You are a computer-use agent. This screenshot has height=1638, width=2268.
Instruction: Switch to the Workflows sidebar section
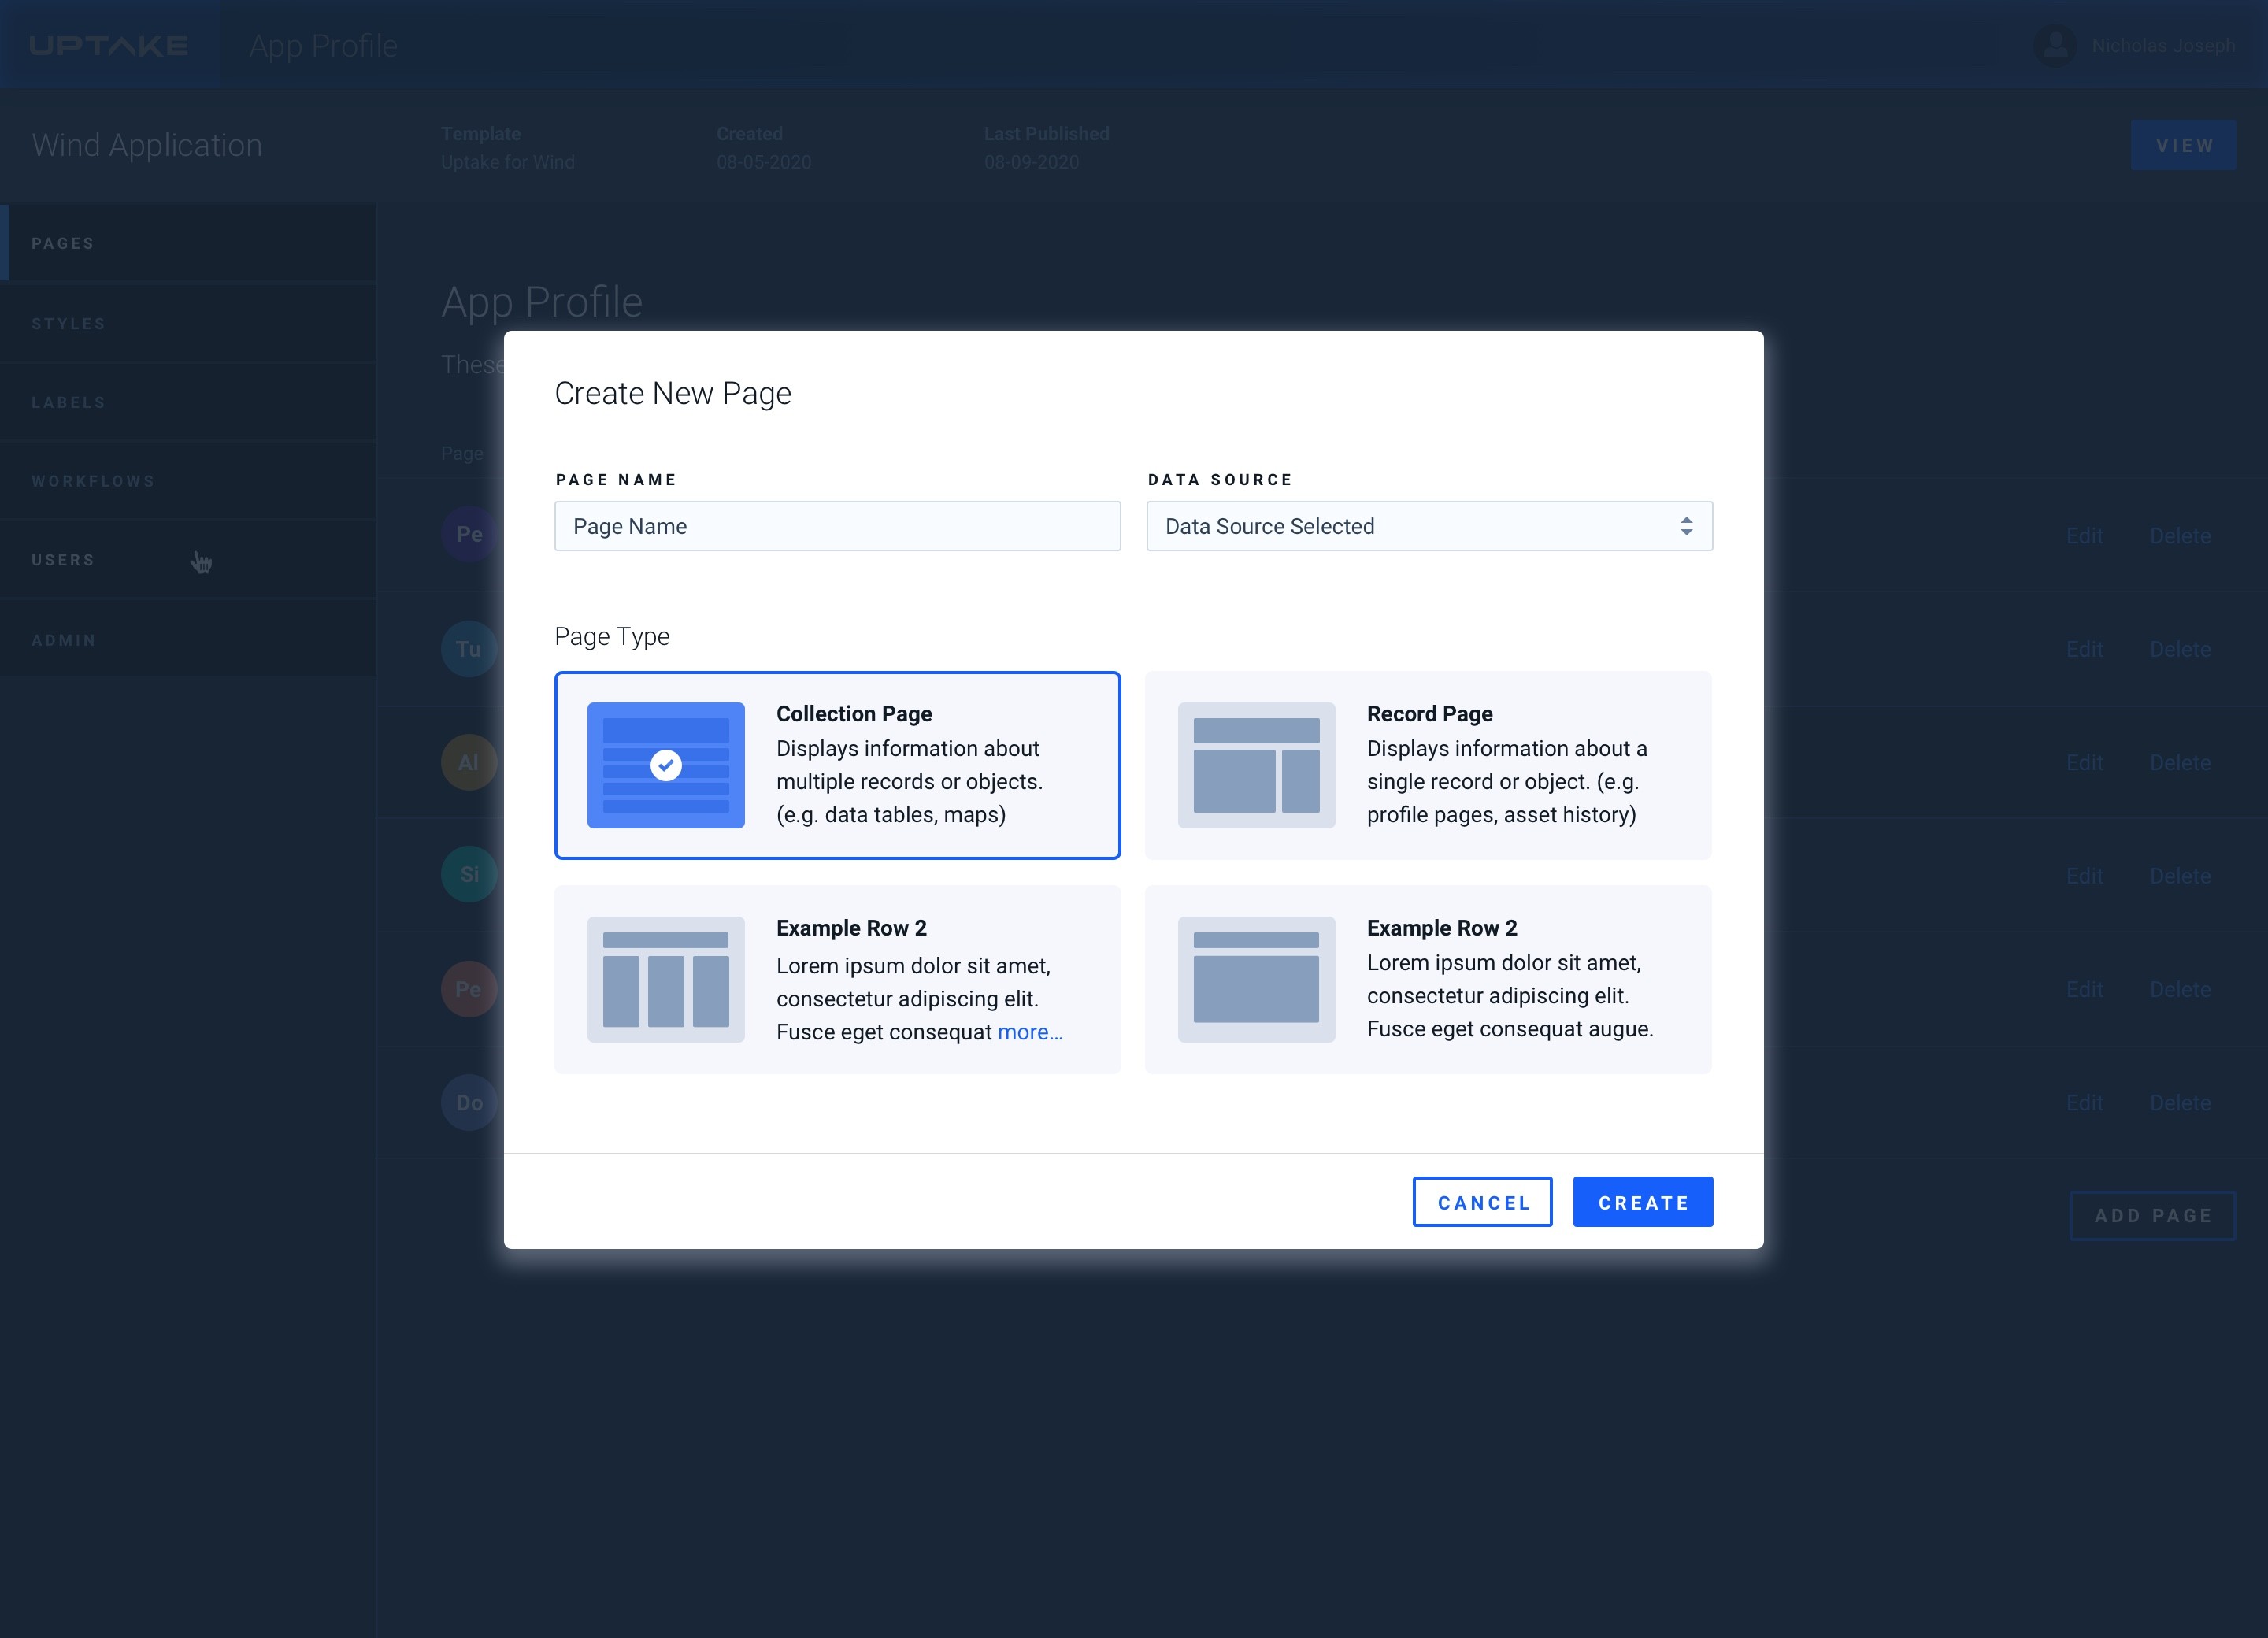[x=93, y=481]
